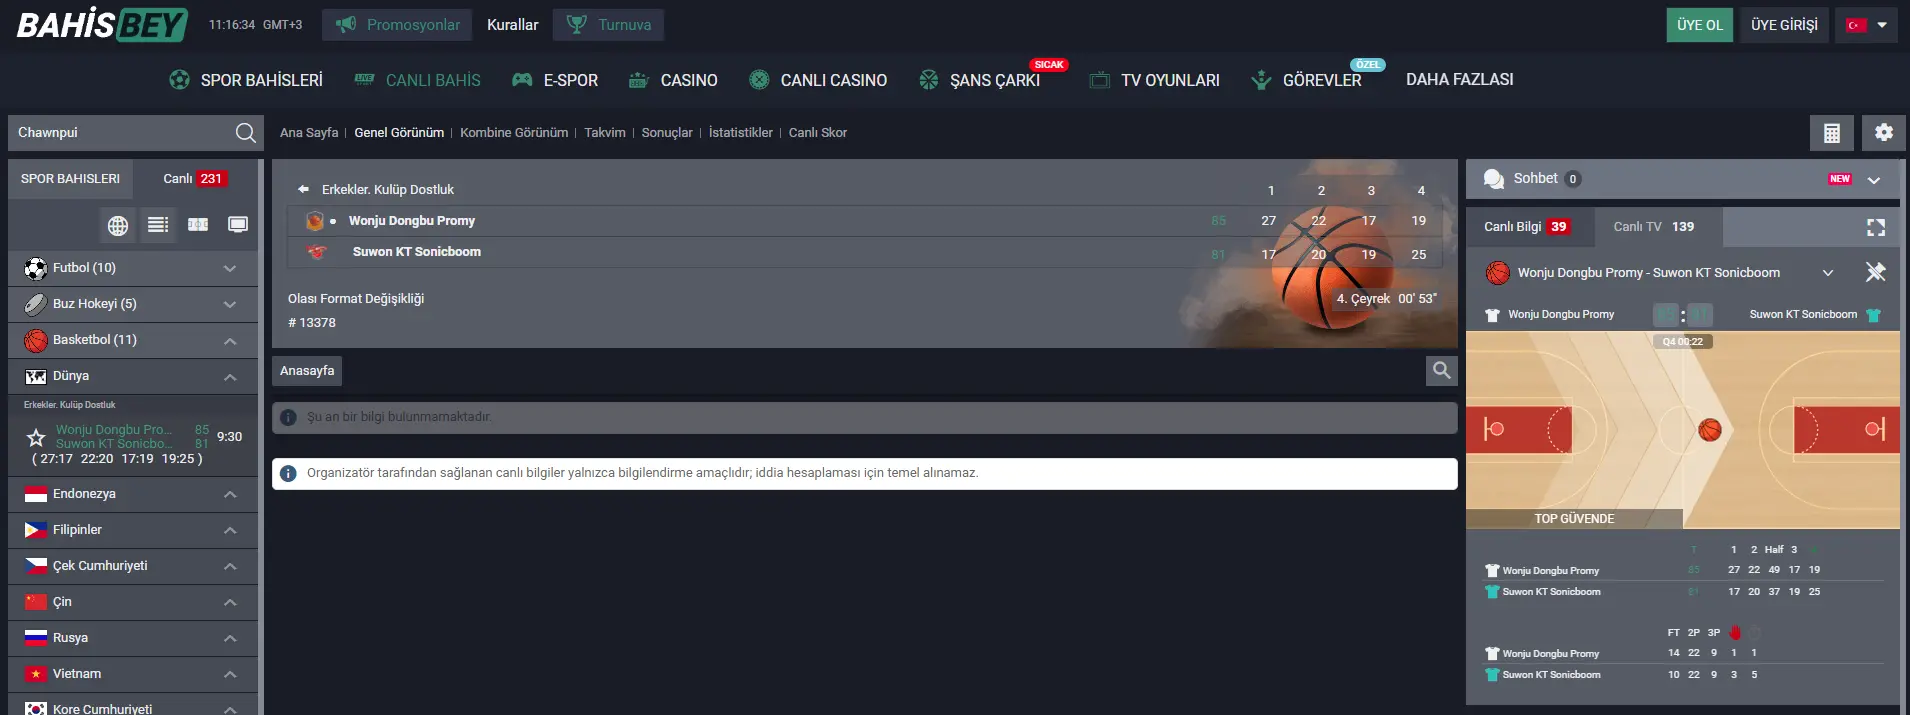Click the Wonju Dongbu Promy team logo
The width and height of the screenshot is (1910, 715).
coord(315,221)
